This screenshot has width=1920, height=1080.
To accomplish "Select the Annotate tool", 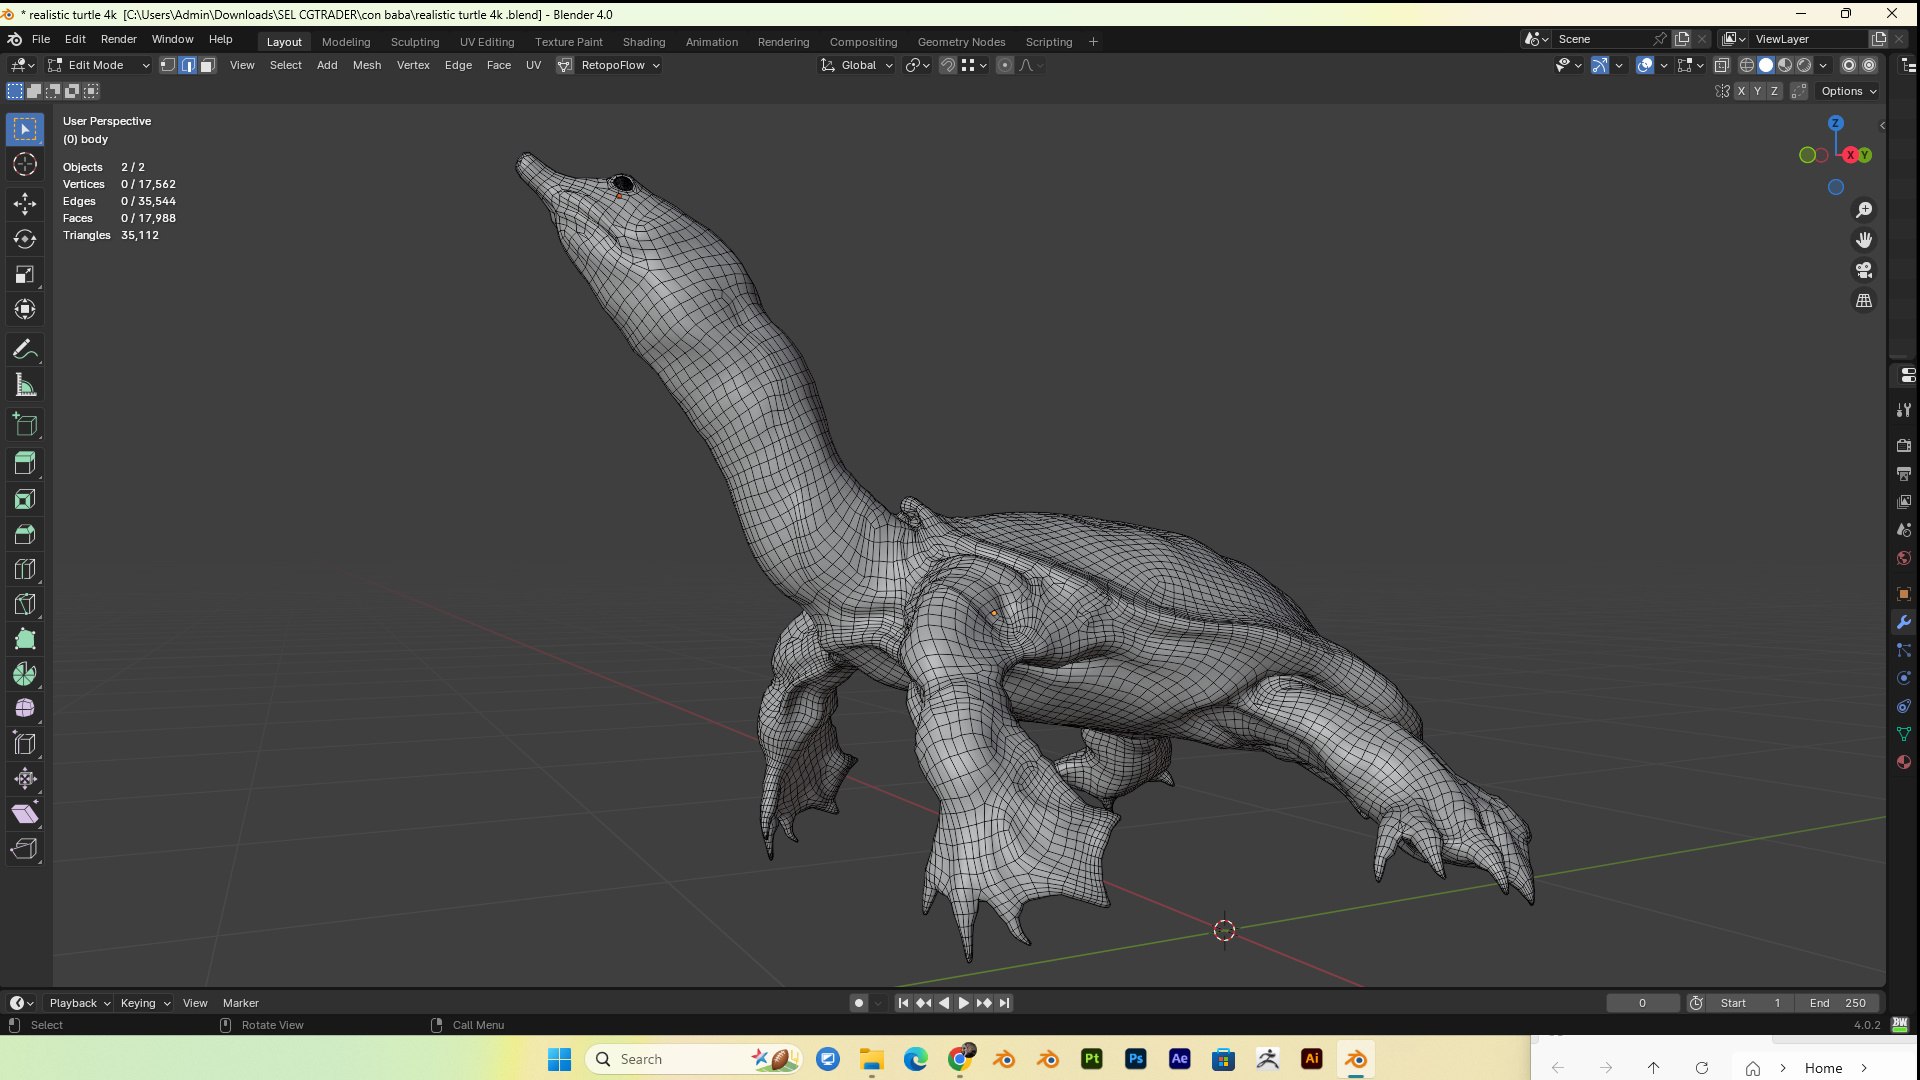I will 25,350.
